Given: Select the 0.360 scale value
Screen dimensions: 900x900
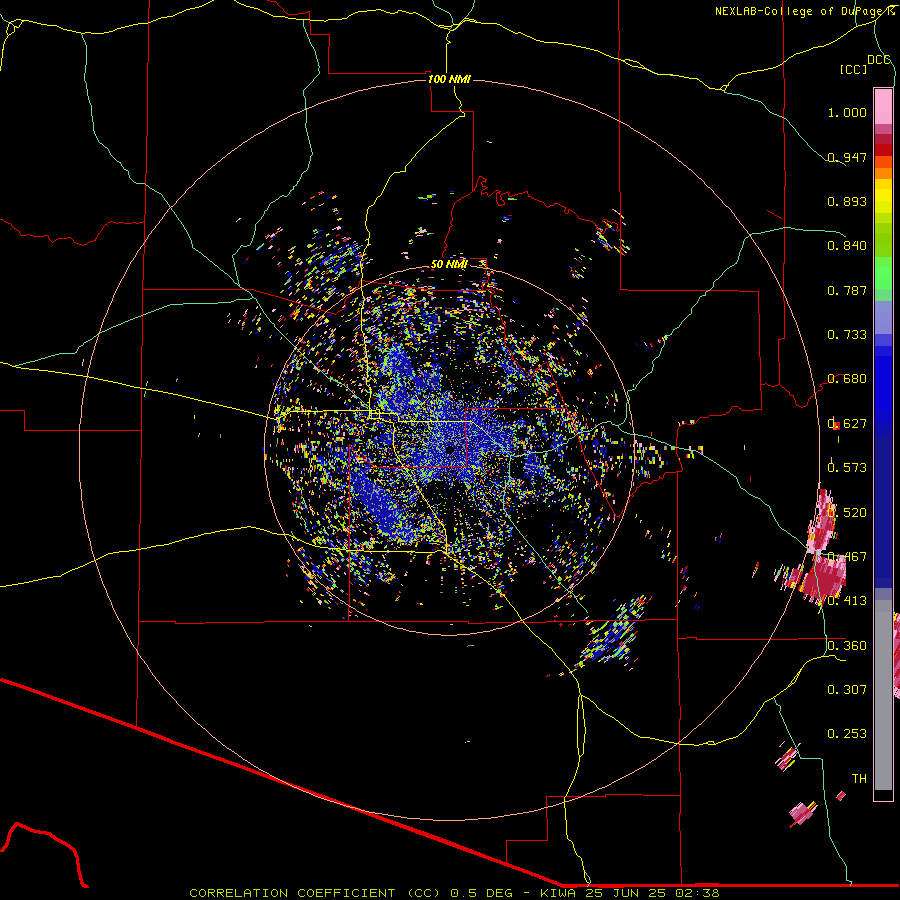Looking at the screenshot, I should [x=847, y=646].
